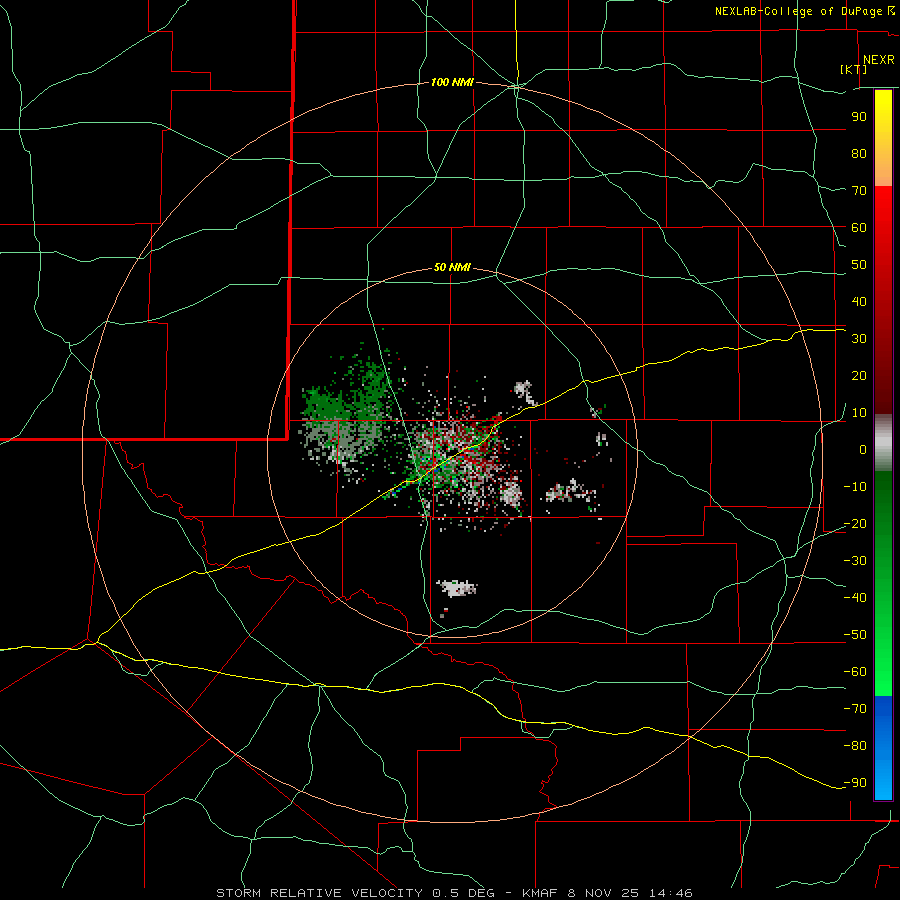The image size is (900, 900).
Task: Click the "100 NMI" range ring label
Action: pos(452,83)
